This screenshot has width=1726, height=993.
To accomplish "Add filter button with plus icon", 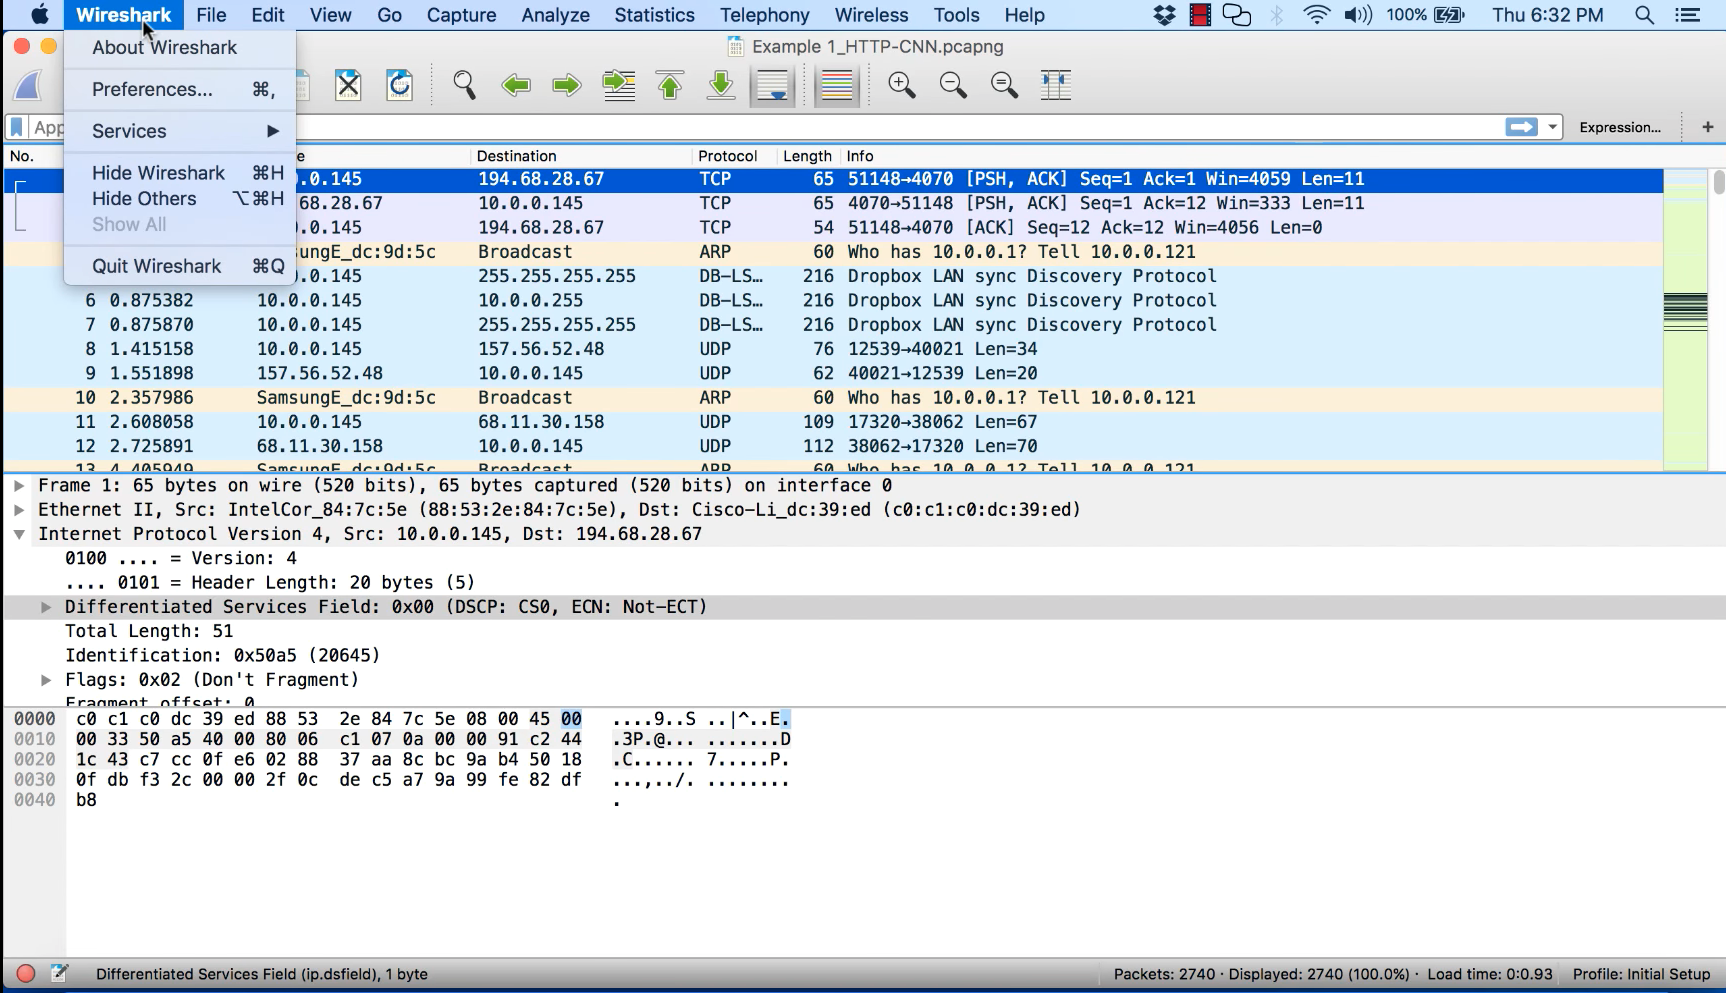I will [1708, 127].
